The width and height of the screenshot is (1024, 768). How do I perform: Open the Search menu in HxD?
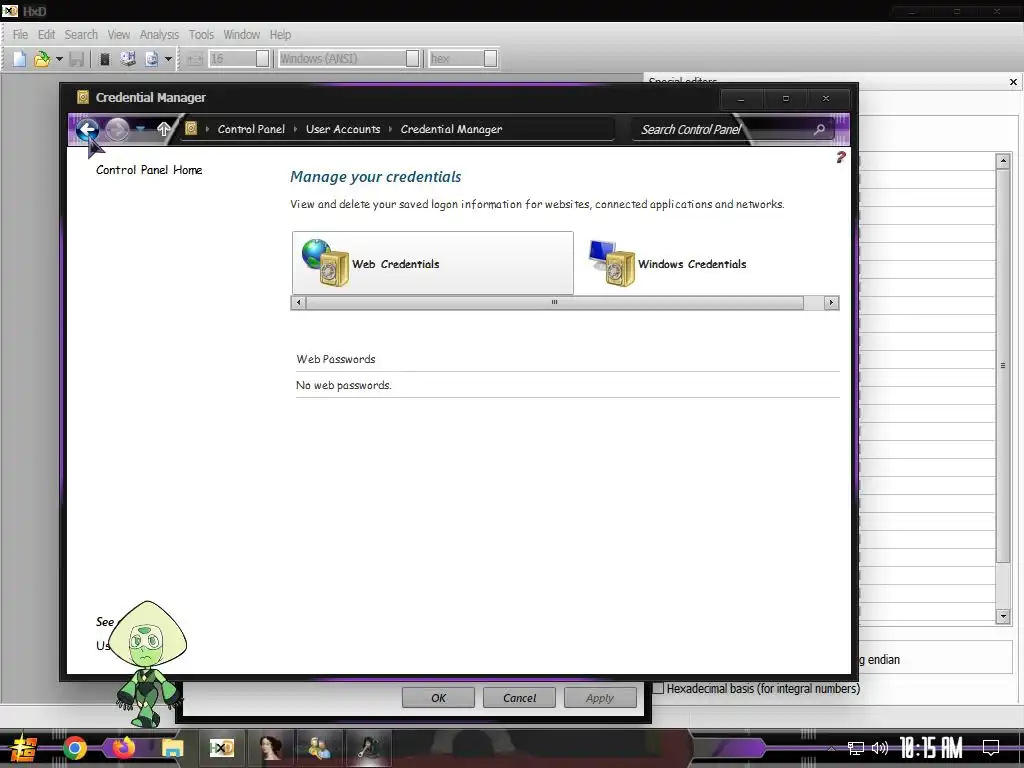(x=81, y=35)
